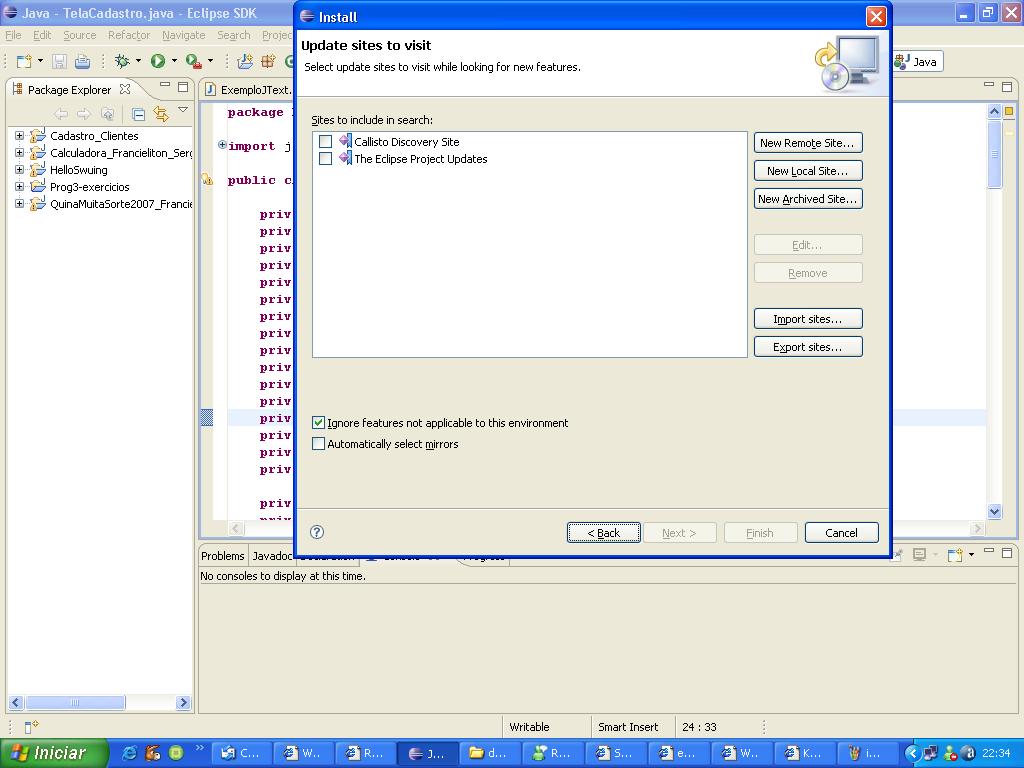Screen dimensions: 1024x768
Task: Expand the Prog3-exercicios project node
Action: [x=20, y=187]
